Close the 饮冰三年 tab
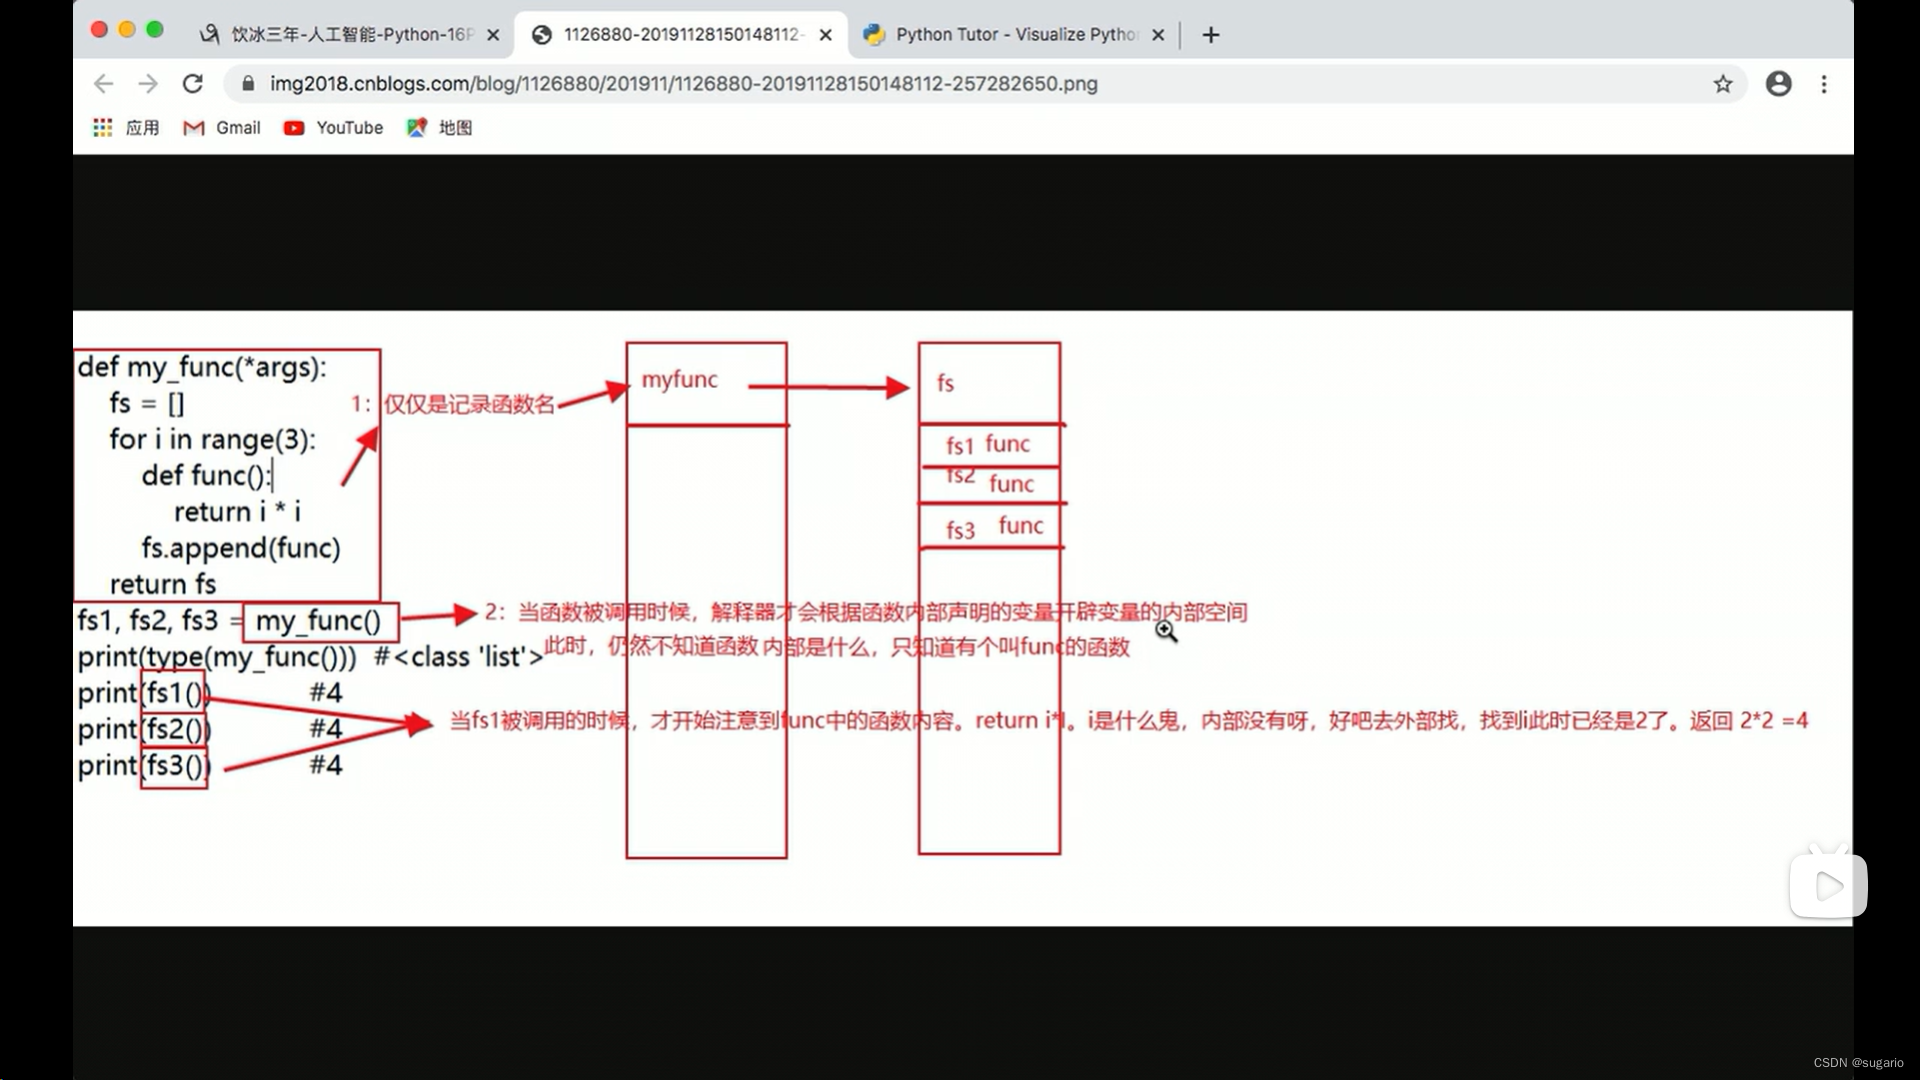 click(x=493, y=35)
